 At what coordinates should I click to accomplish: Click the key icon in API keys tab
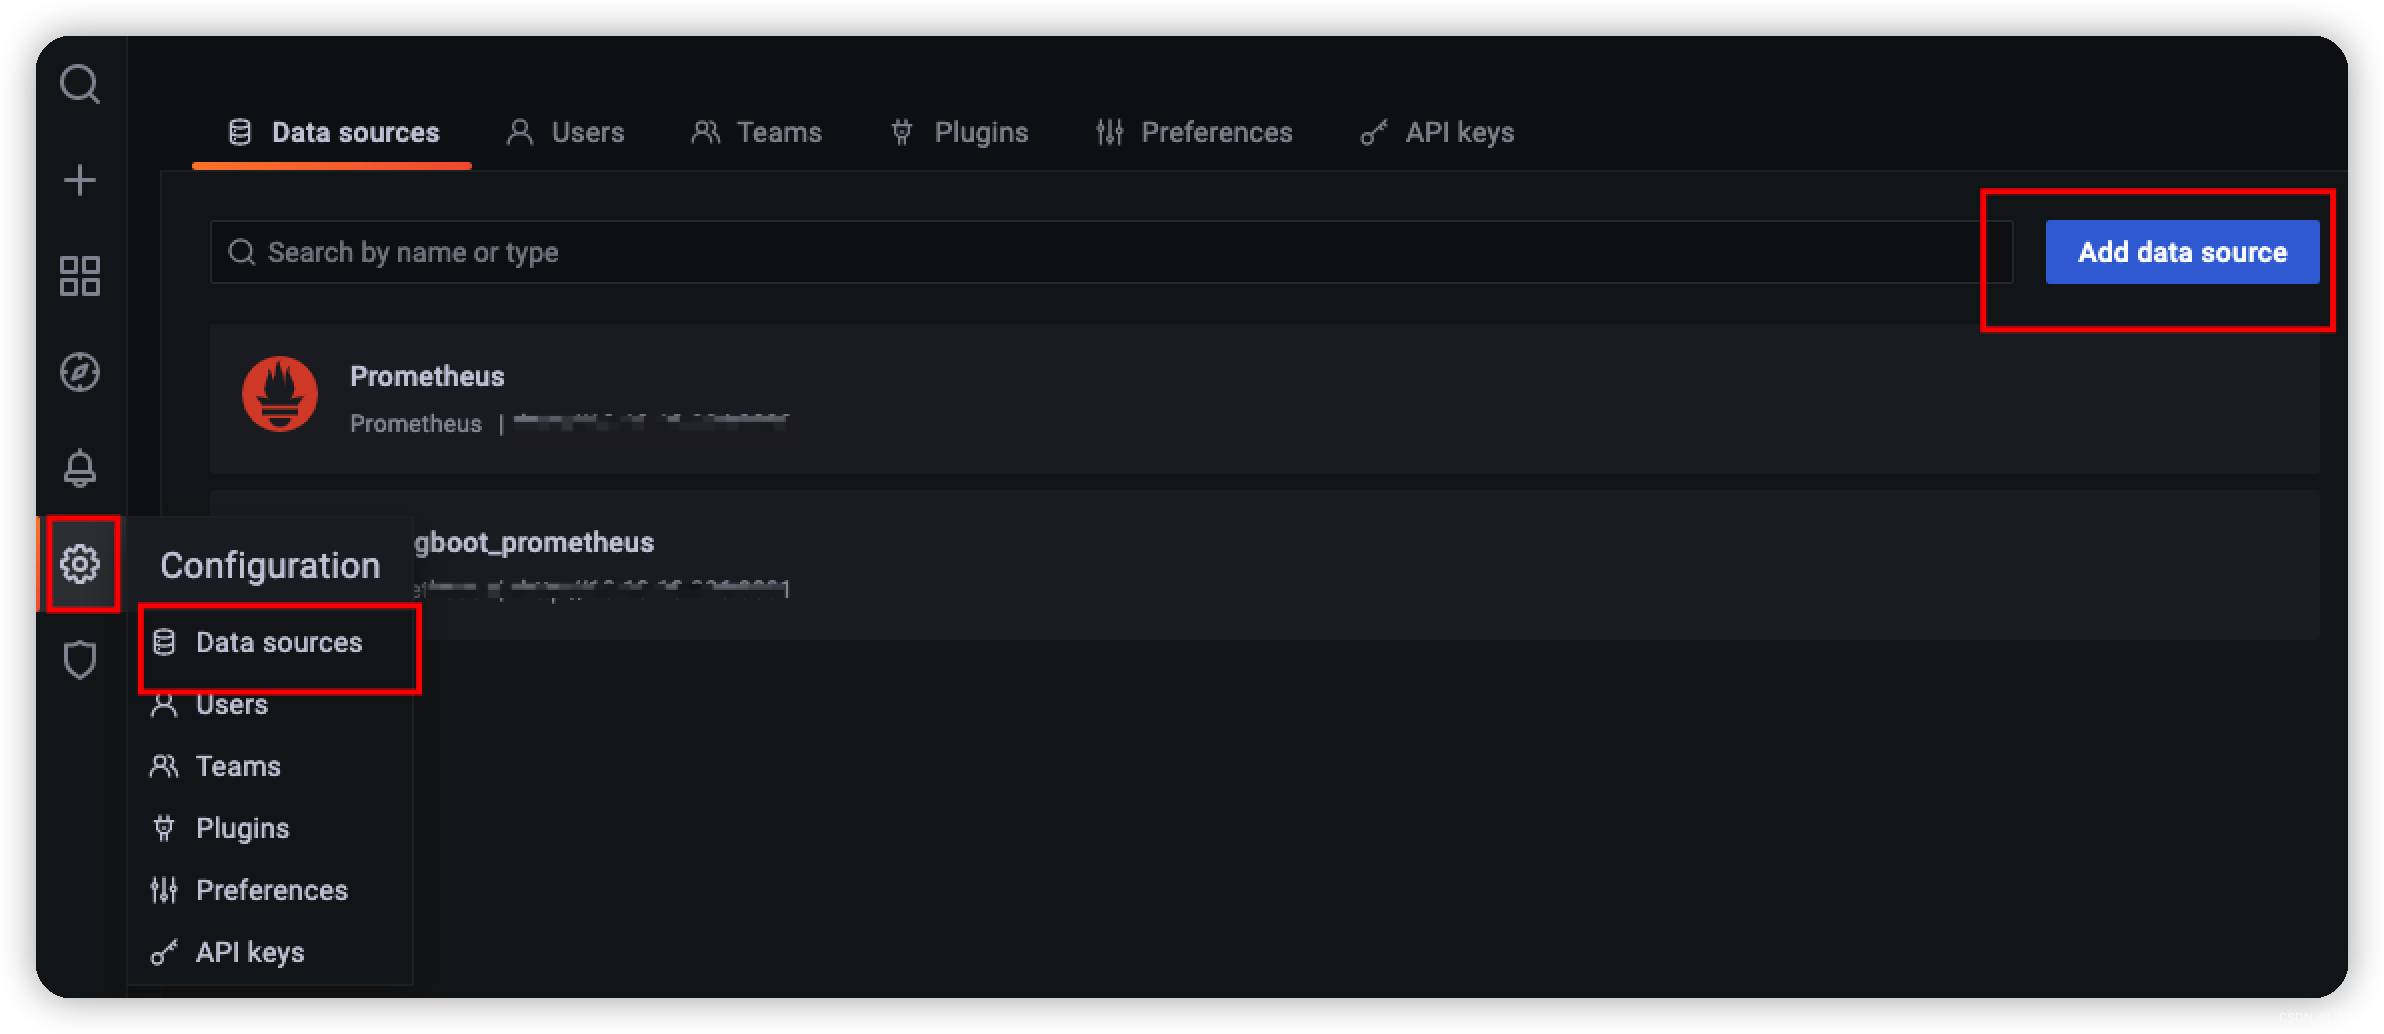(x=1374, y=132)
